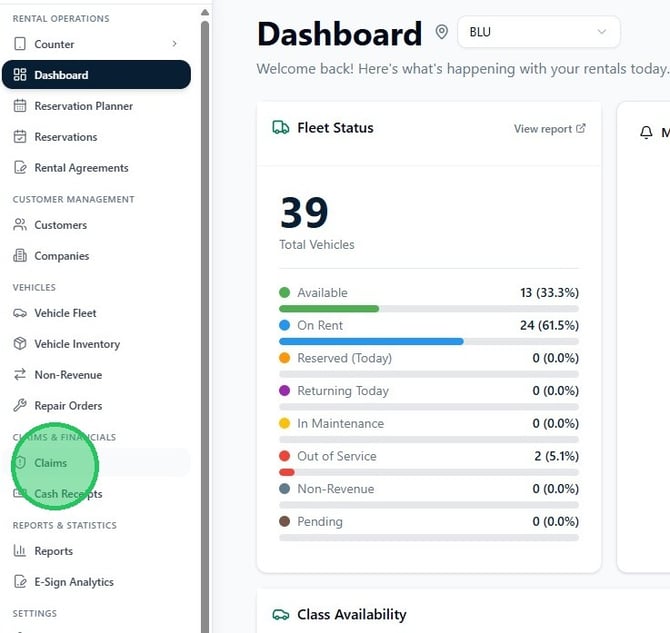Image resolution: width=670 pixels, height=633 pixels.
Task: Click the Reserved (Today) label
Action: point(344,358)
